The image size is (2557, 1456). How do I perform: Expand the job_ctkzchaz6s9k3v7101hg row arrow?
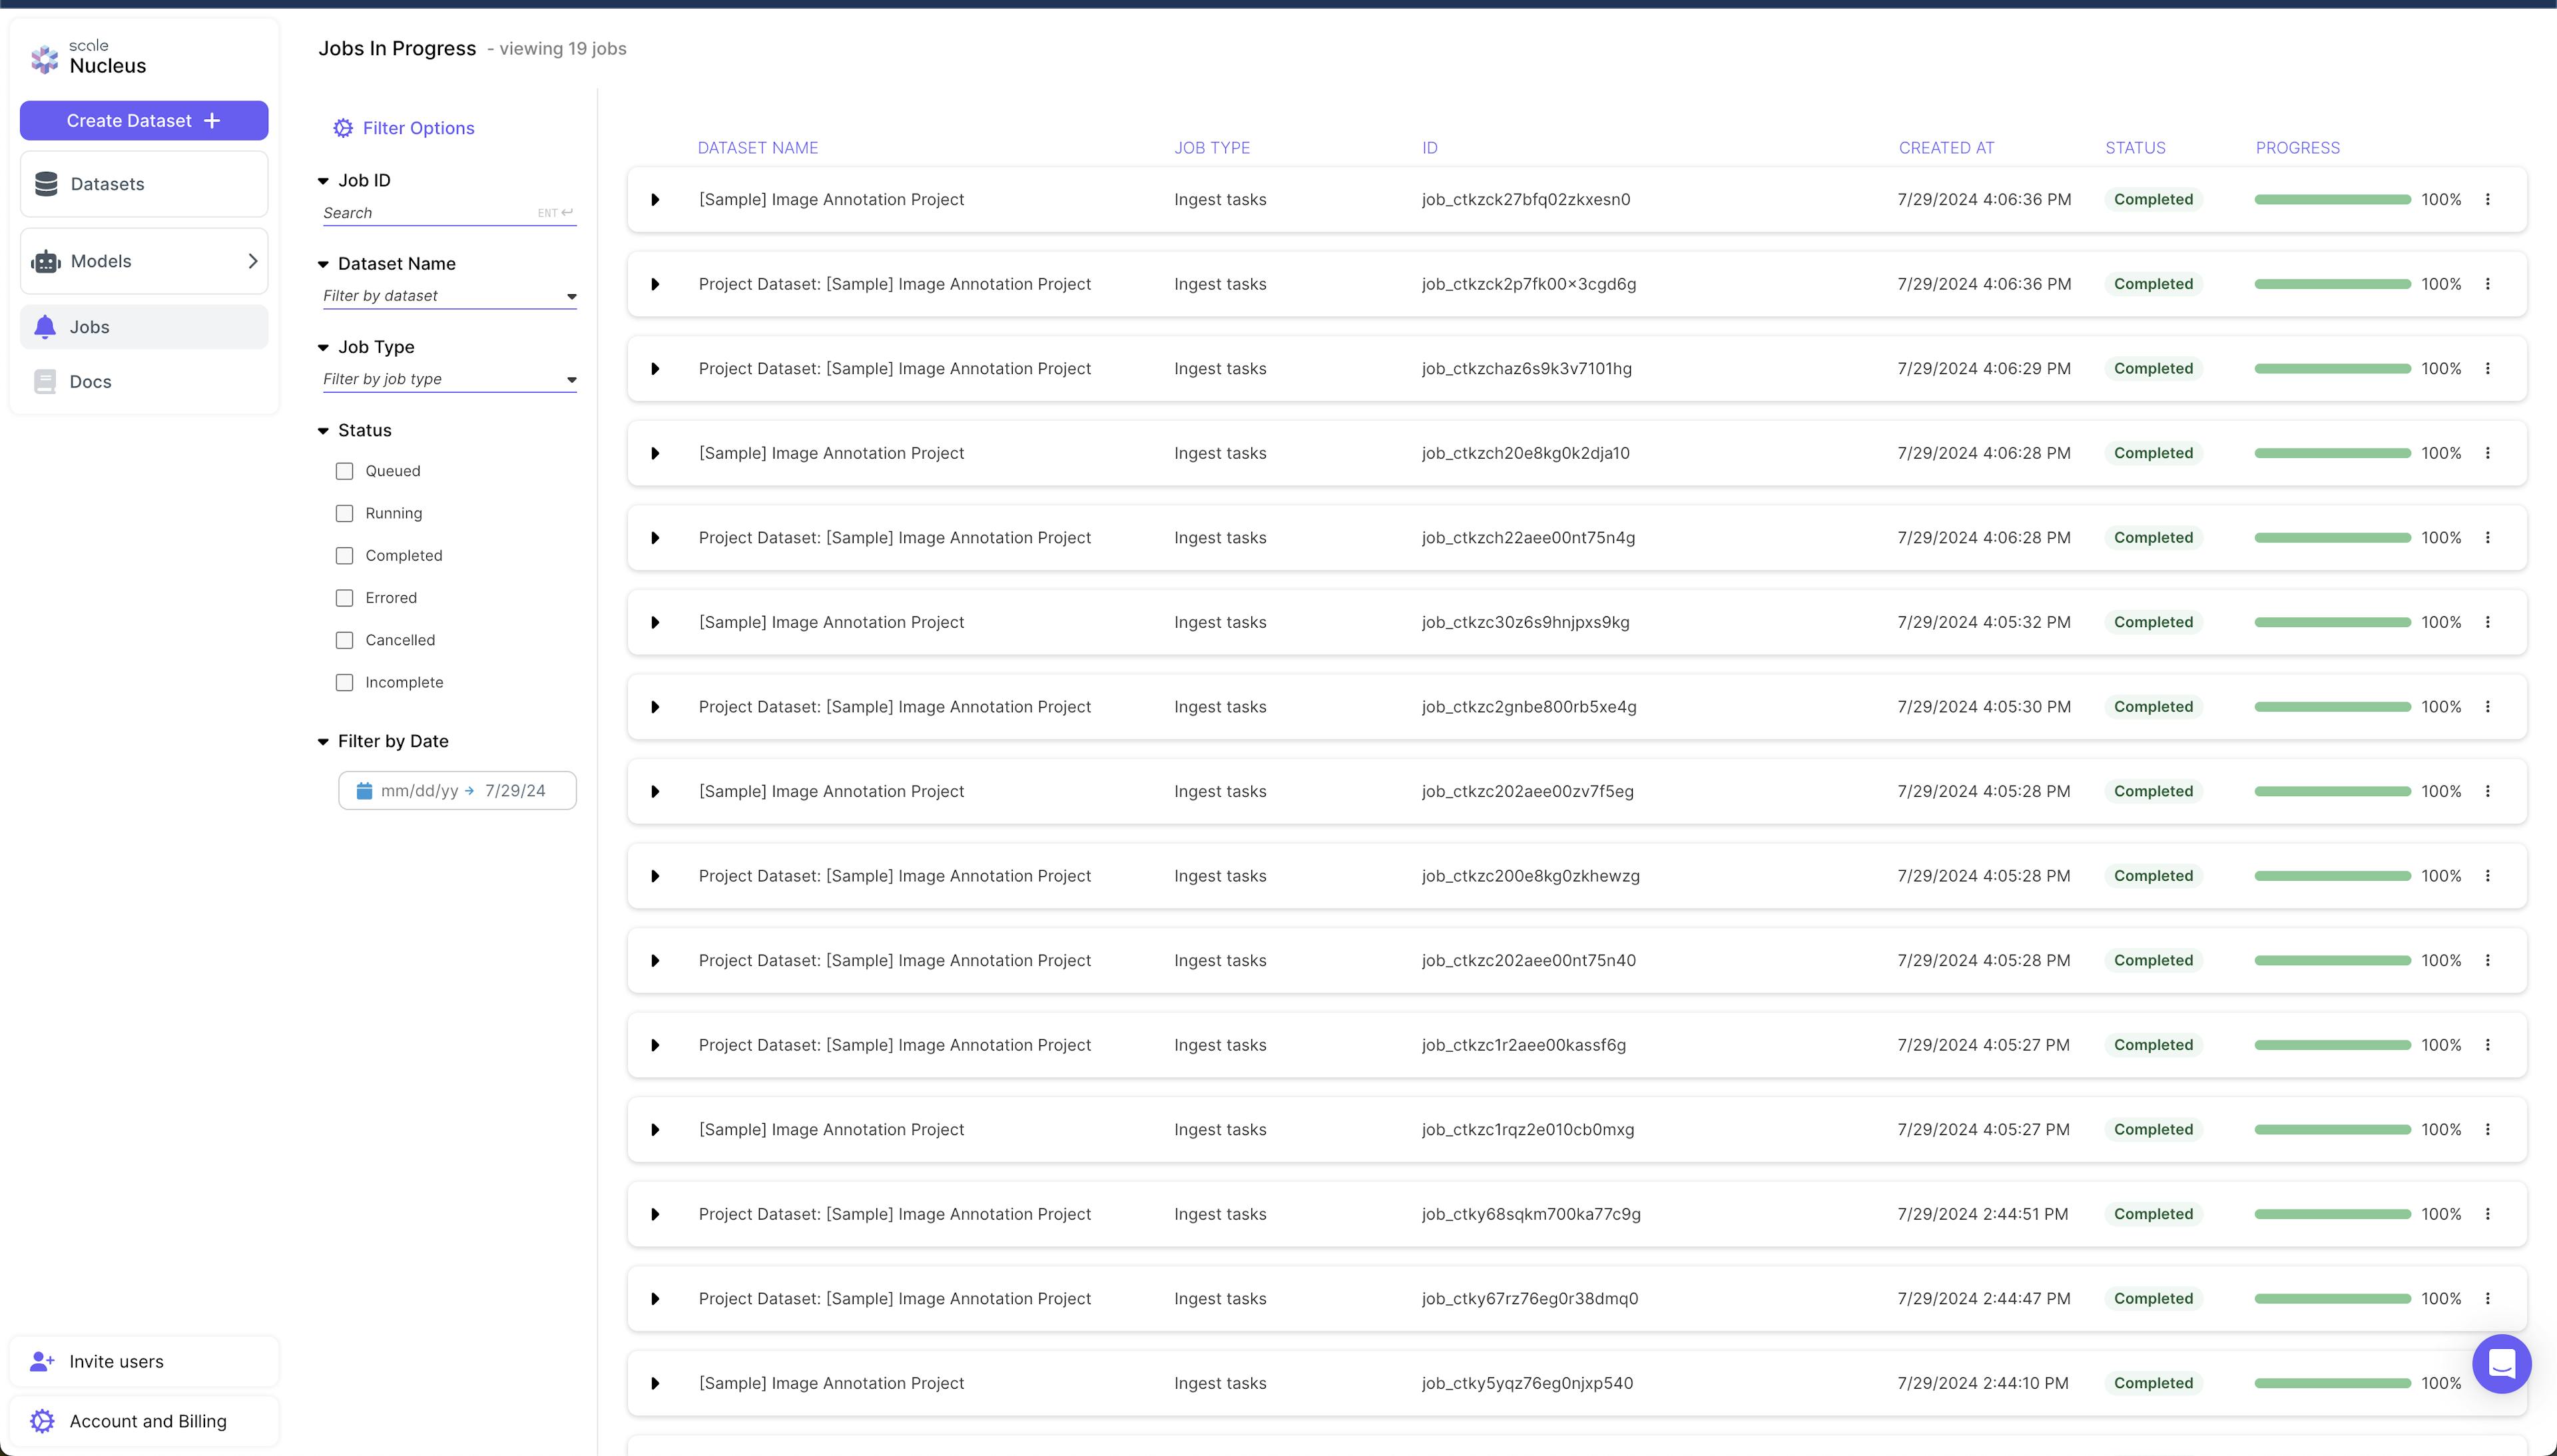pos(655,369)
